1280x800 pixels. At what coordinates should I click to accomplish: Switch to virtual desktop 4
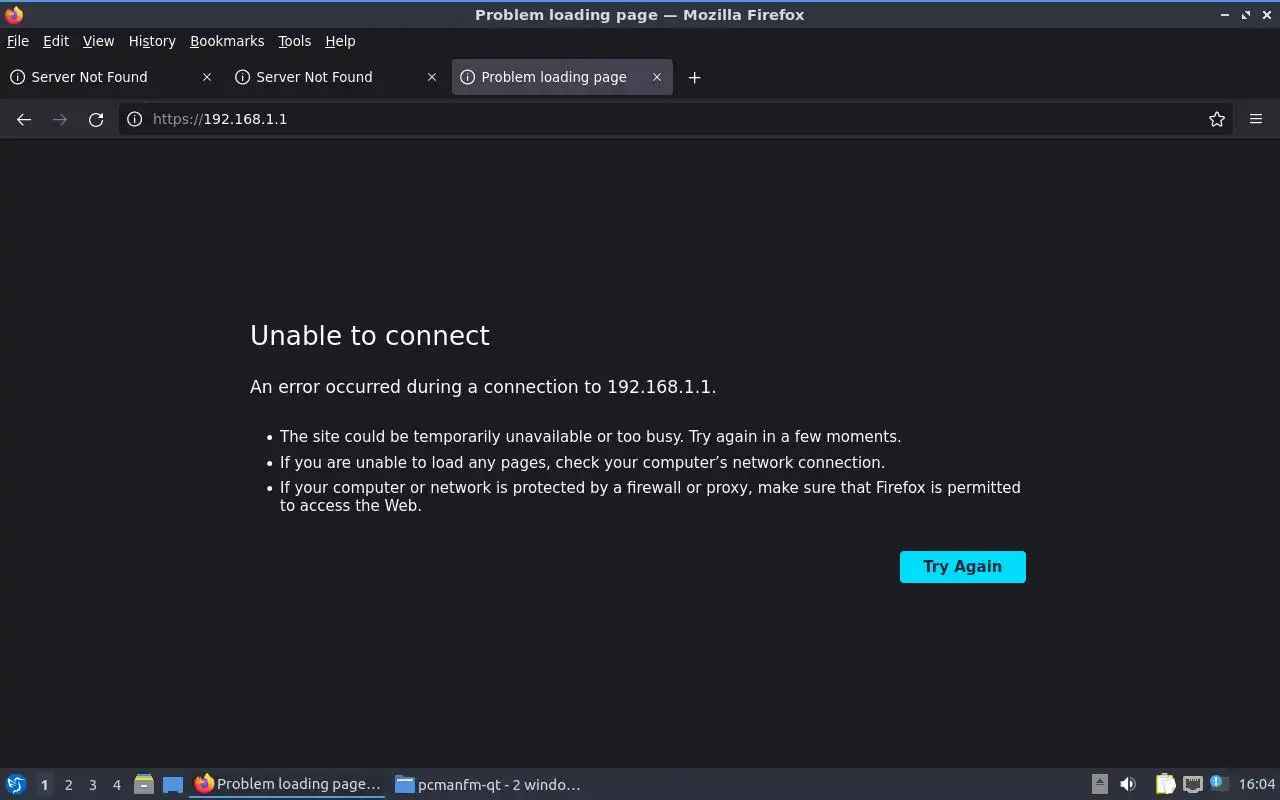[x=116, y=785]
